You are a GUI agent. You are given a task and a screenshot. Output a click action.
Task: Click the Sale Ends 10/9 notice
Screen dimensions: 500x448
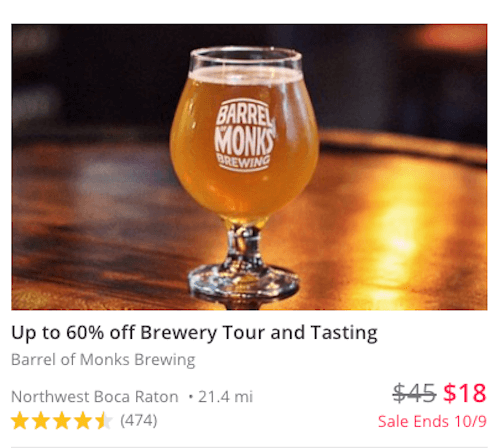pyautogui.click(x=432, y=421)
